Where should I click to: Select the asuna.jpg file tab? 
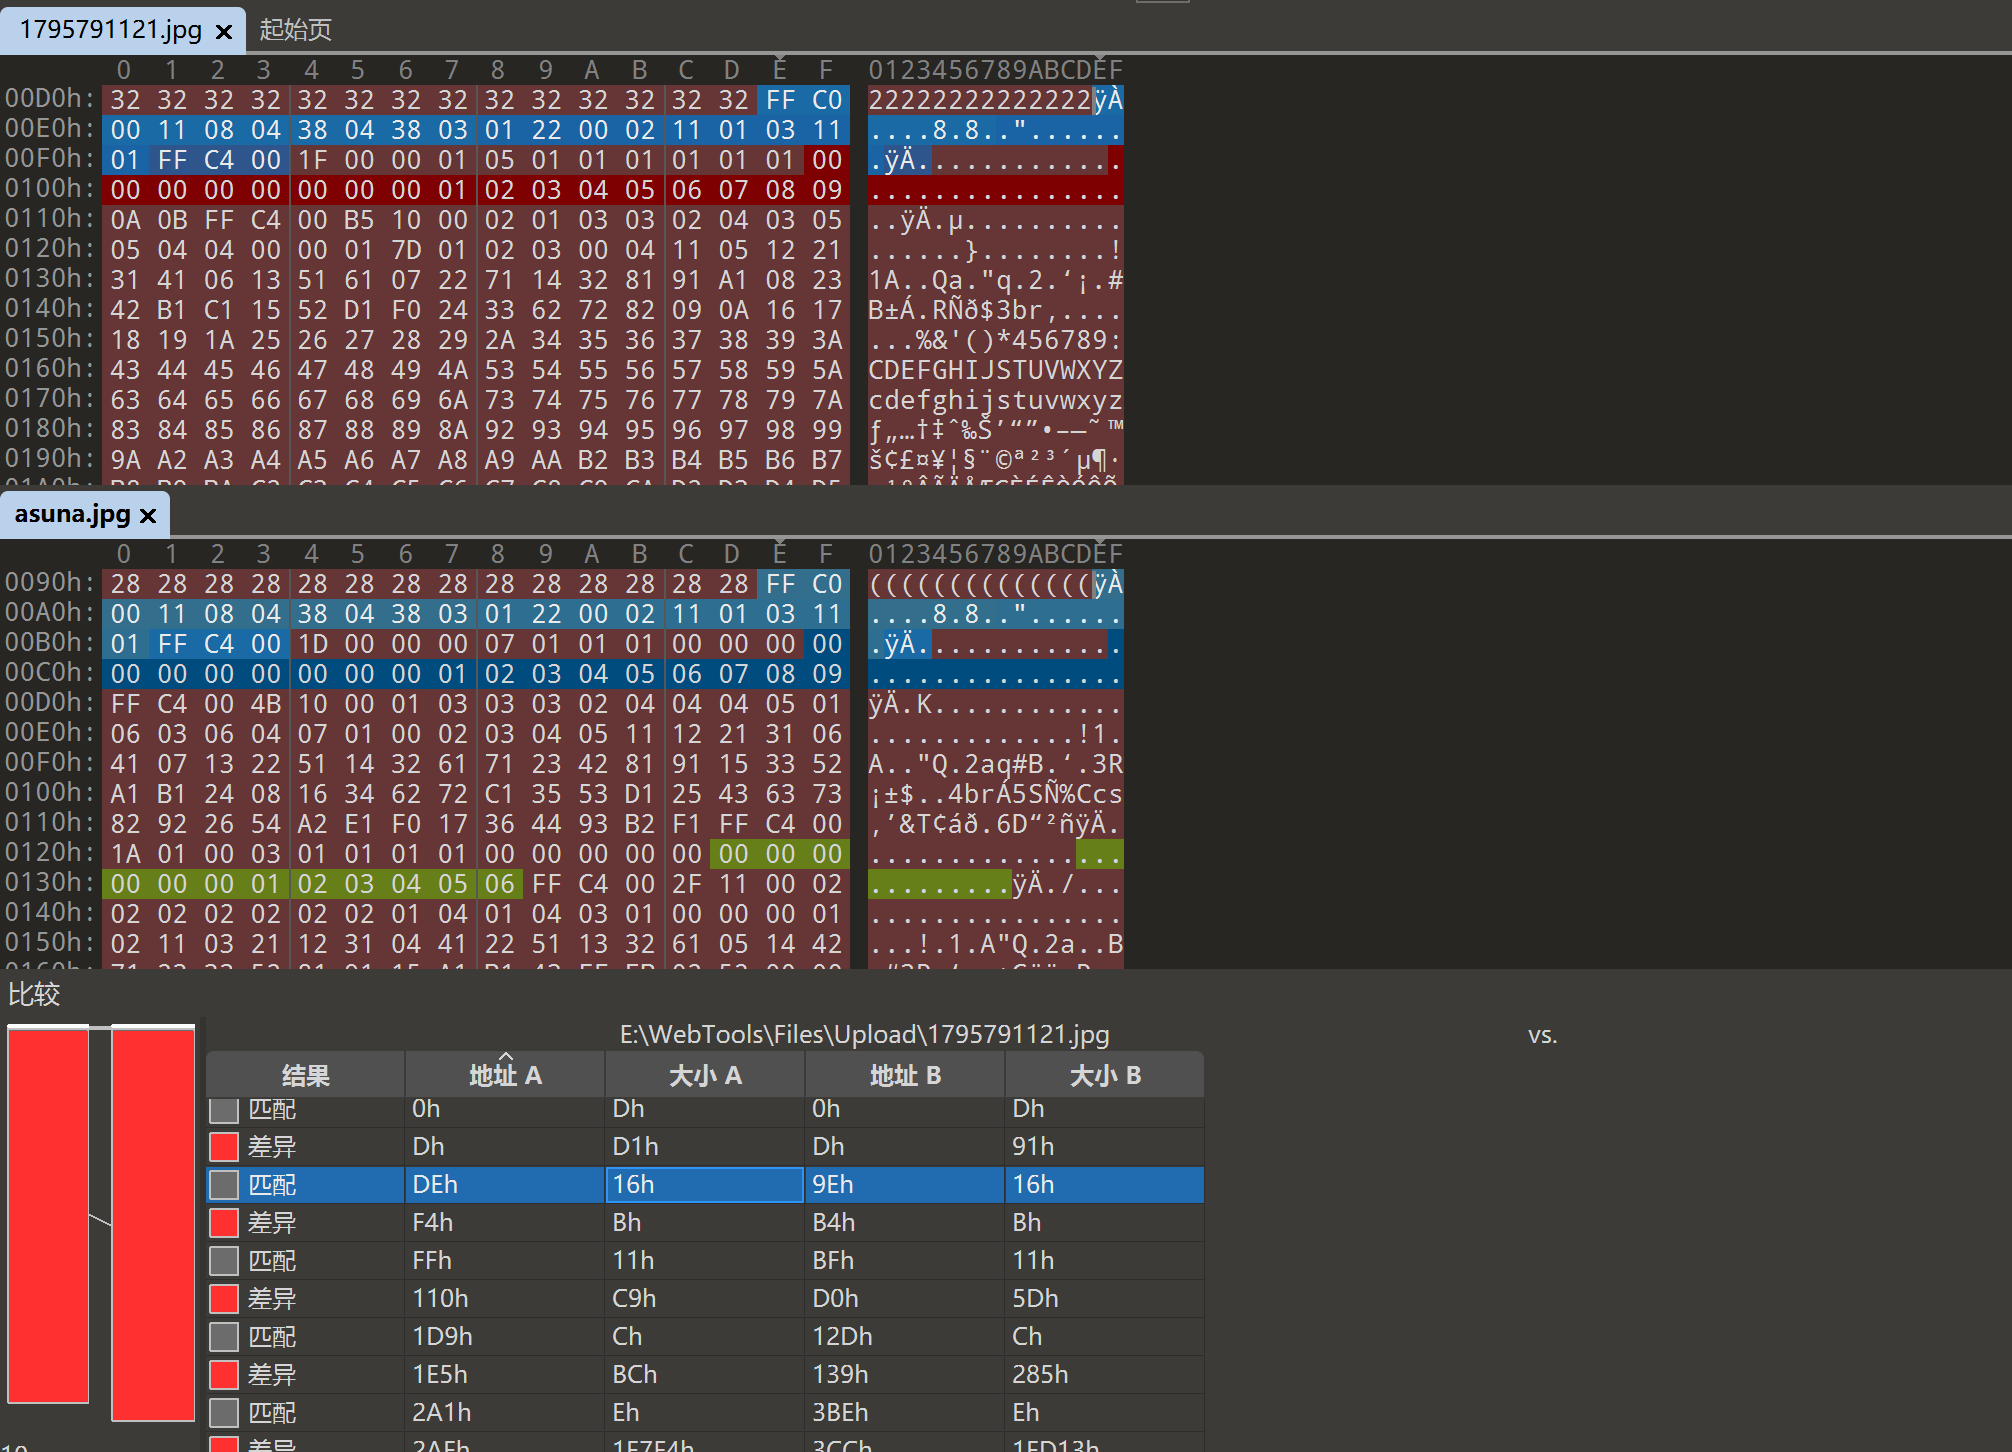pyautogui.click(x=85, y=515)
